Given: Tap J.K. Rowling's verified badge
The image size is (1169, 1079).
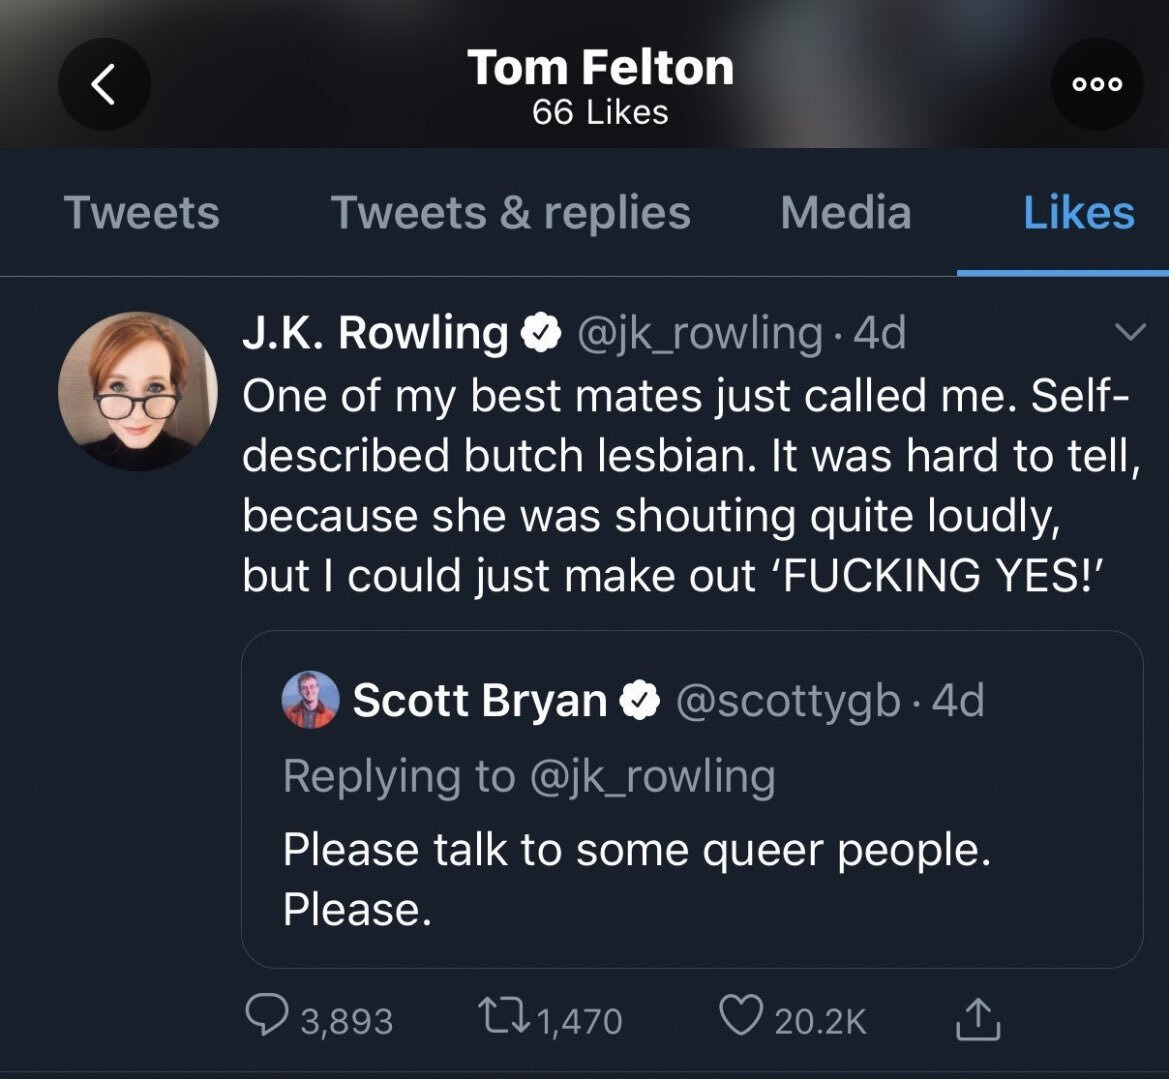Looking at the screenshot, I should tap(541, 333).
